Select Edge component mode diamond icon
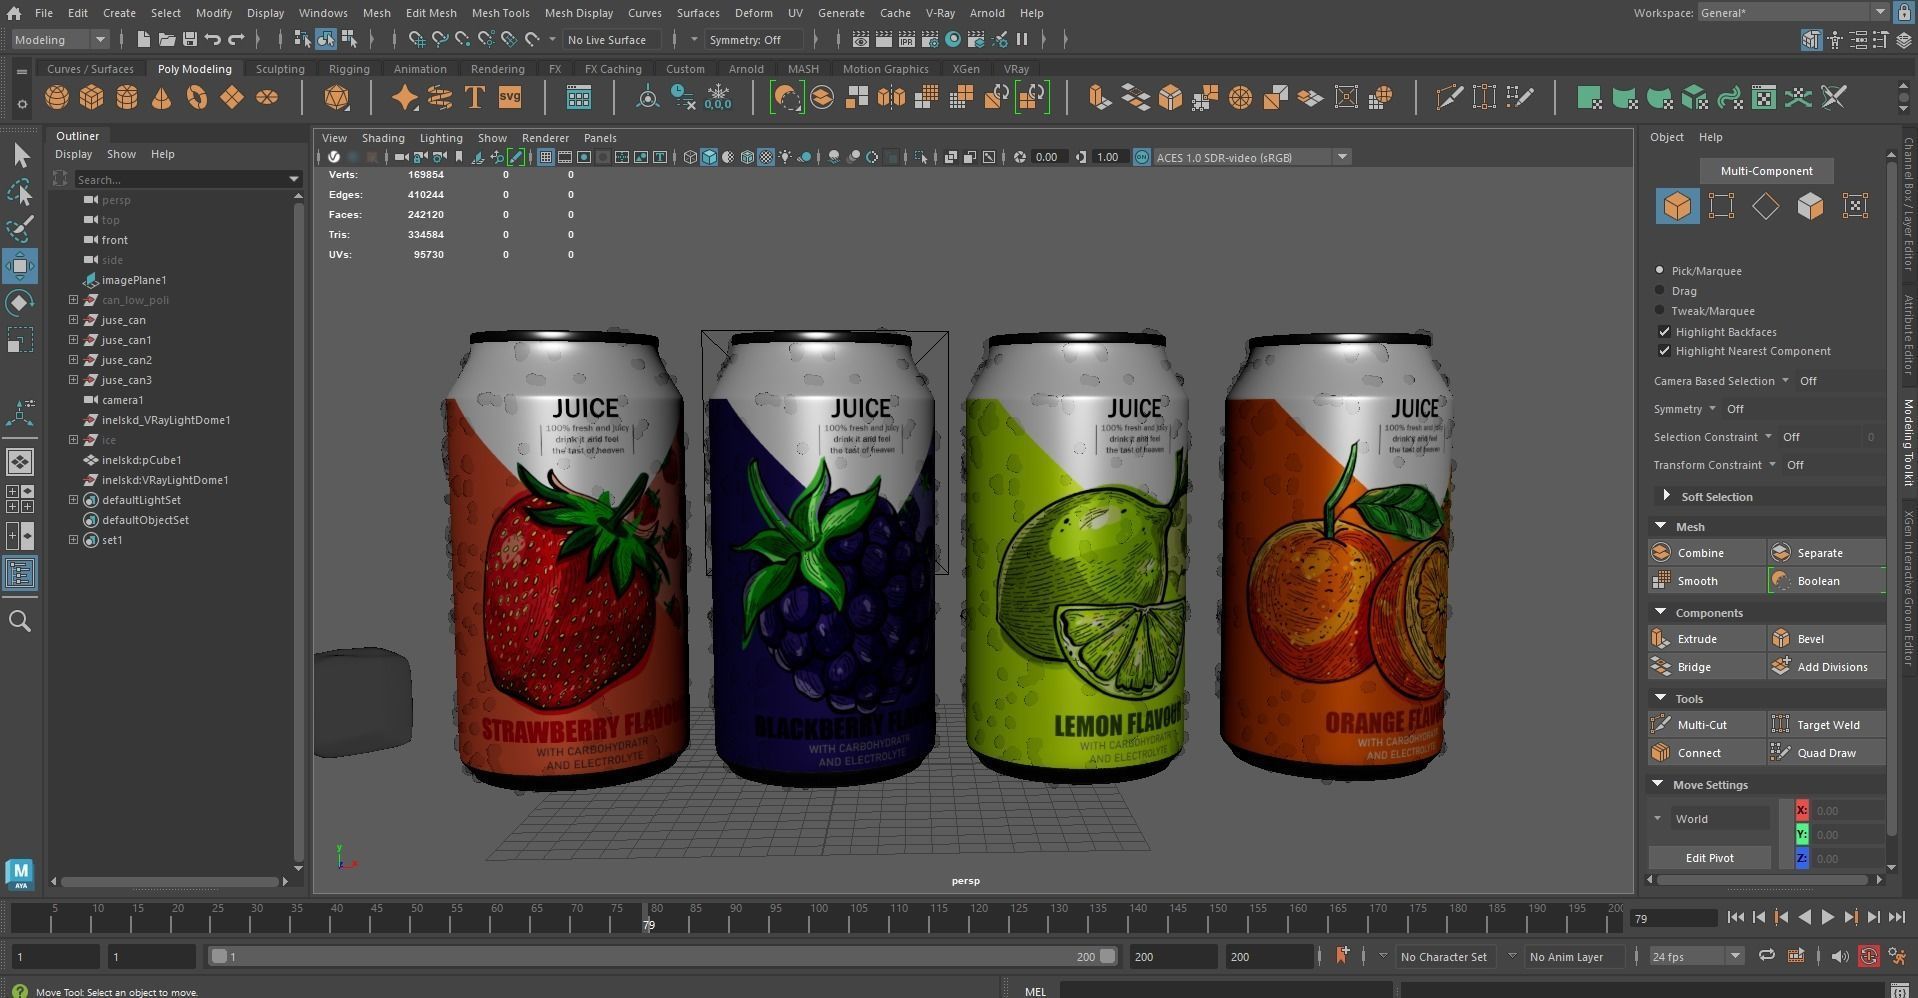The height and width of the screenshot is (998, 1918). click(x=1766, y=206)
